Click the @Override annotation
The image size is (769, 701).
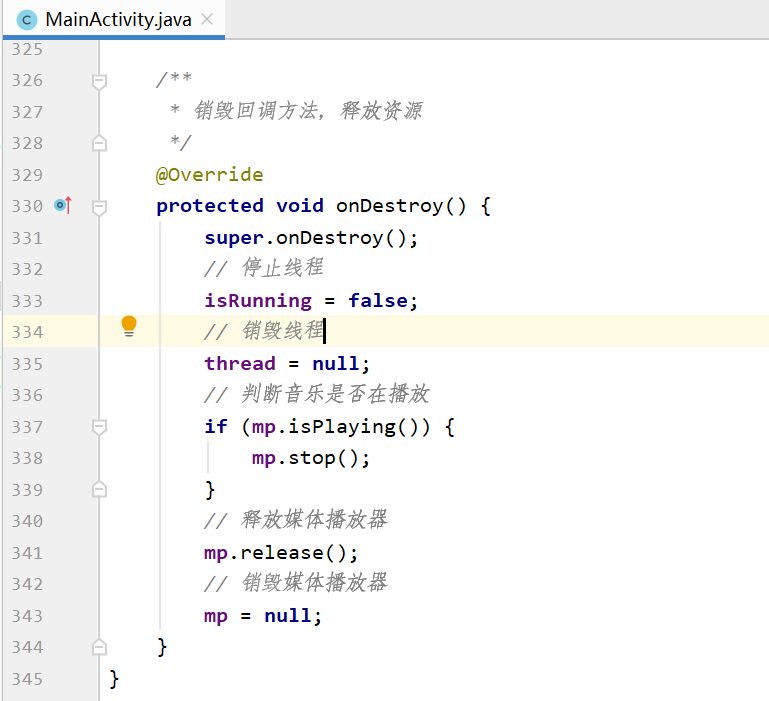[x=209, y=175]
